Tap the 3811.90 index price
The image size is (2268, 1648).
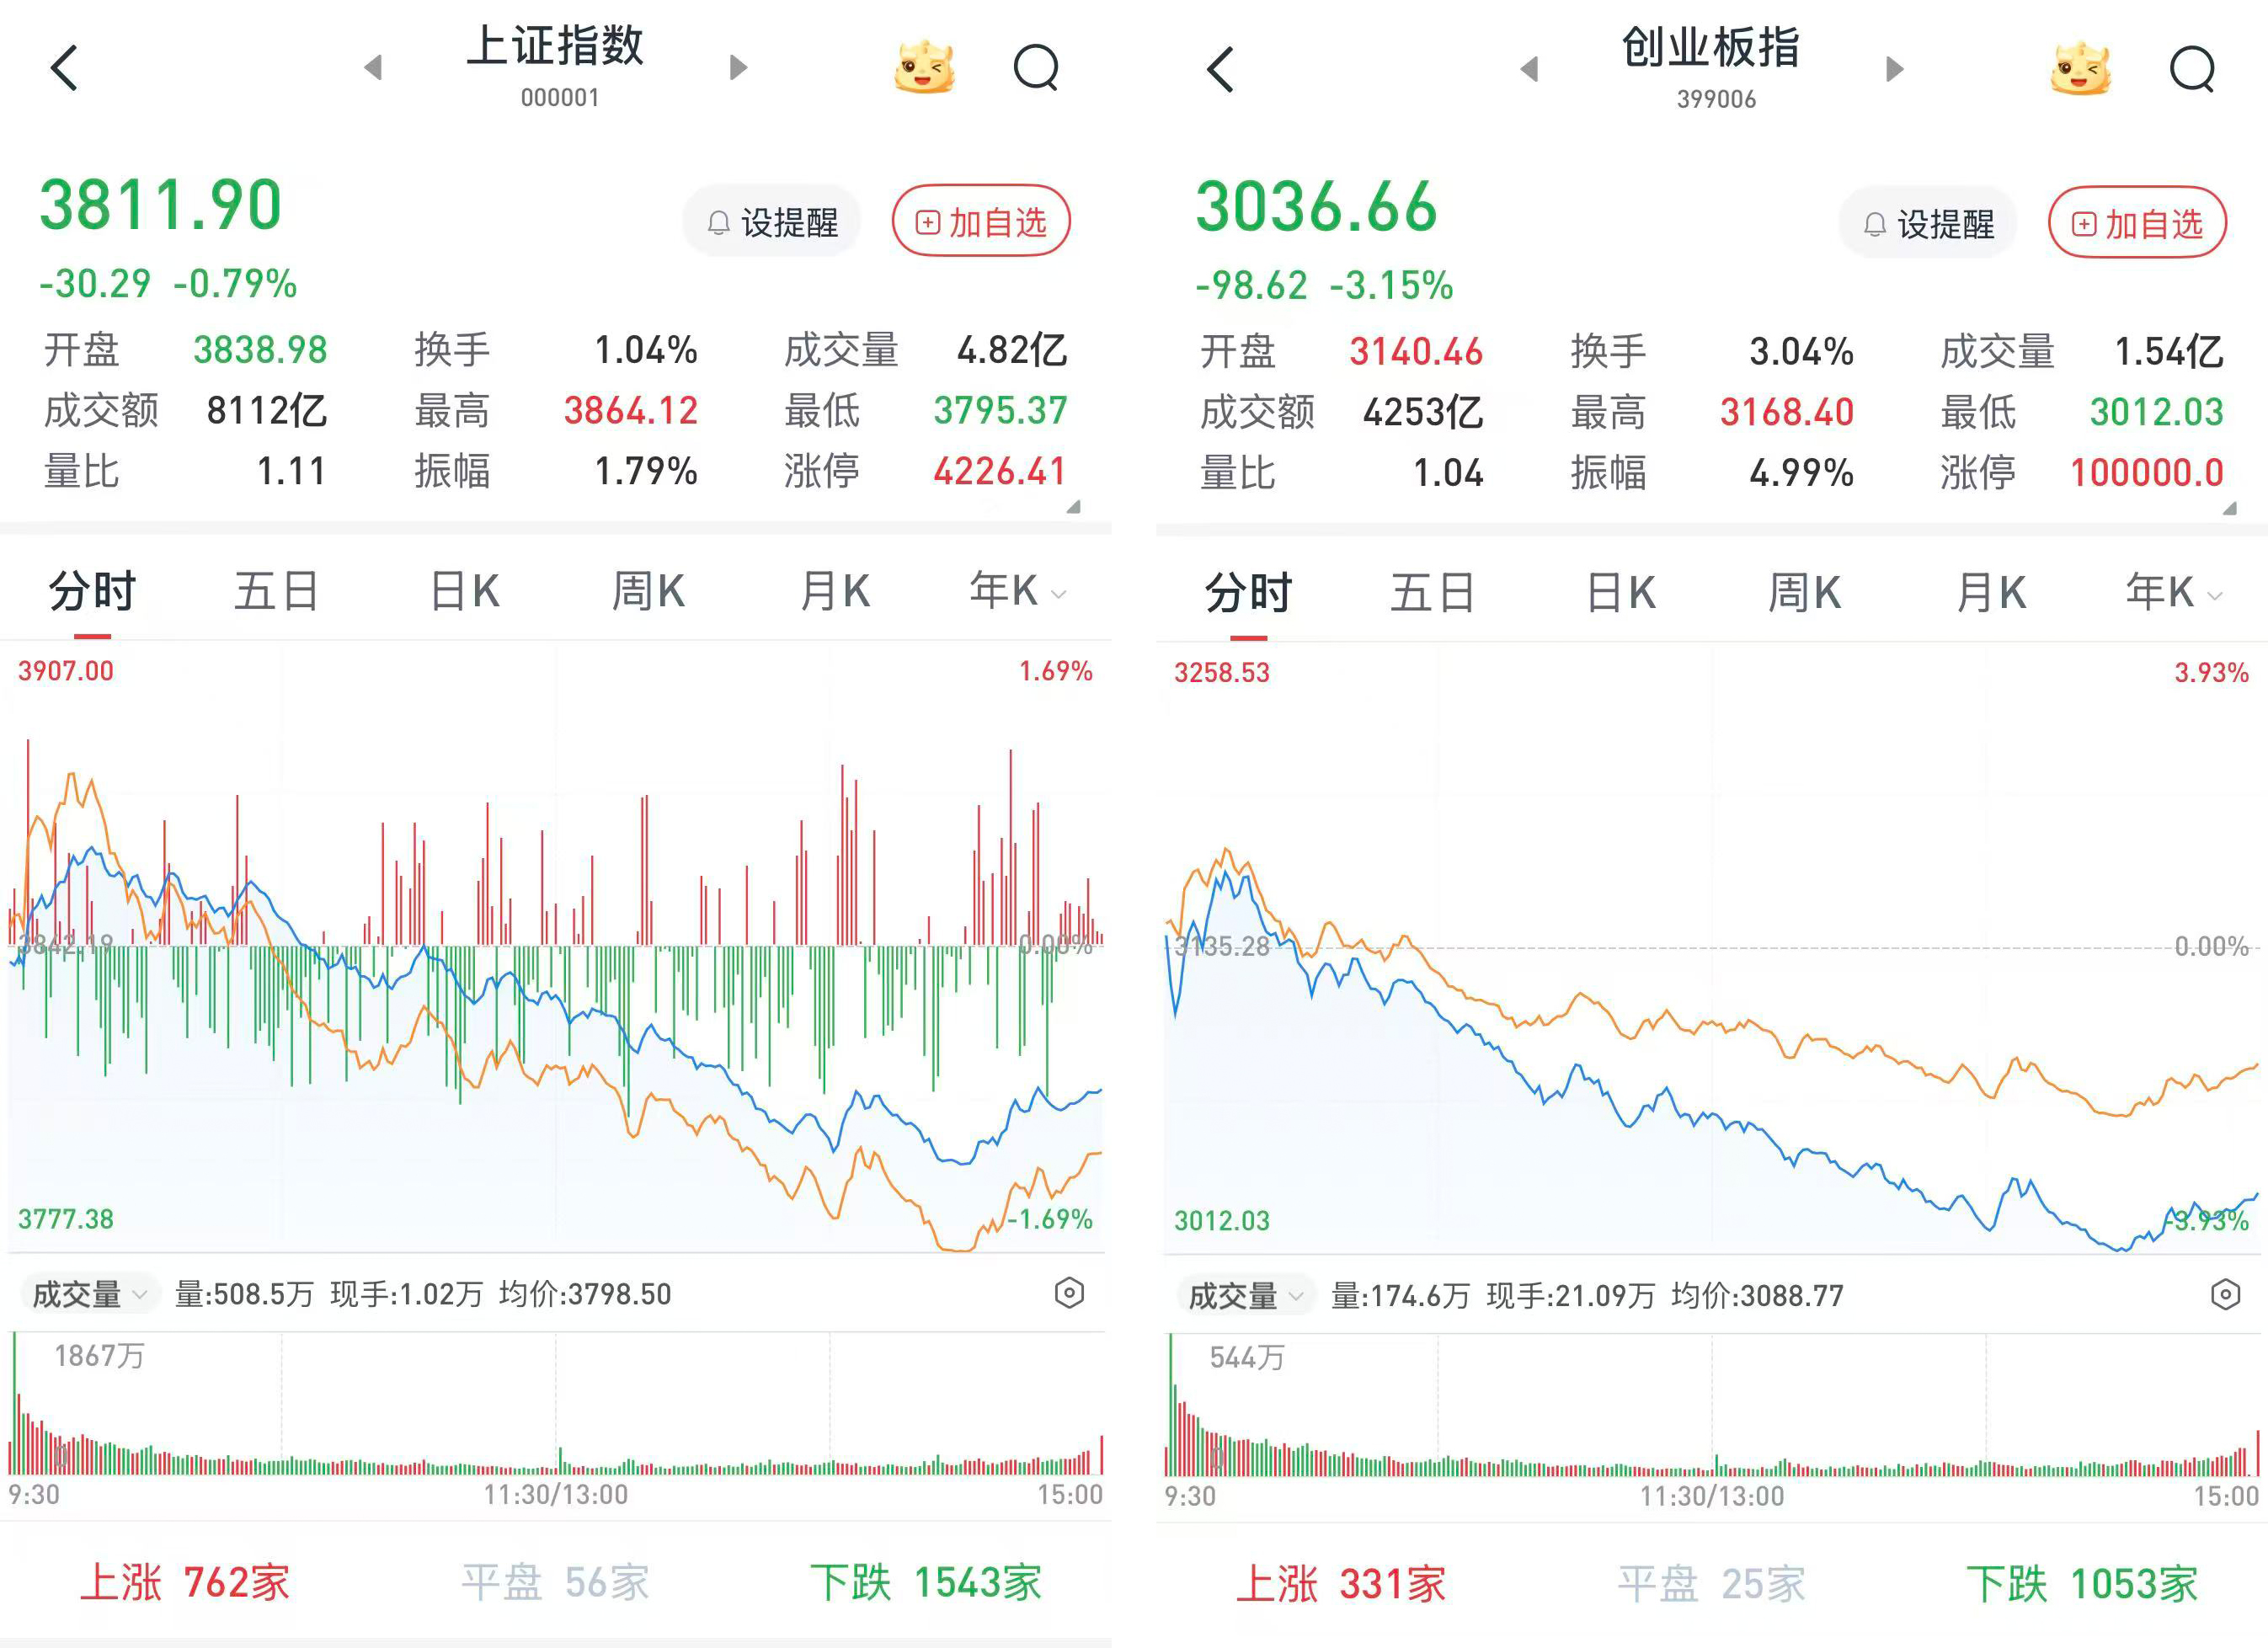tap(160, 205)
